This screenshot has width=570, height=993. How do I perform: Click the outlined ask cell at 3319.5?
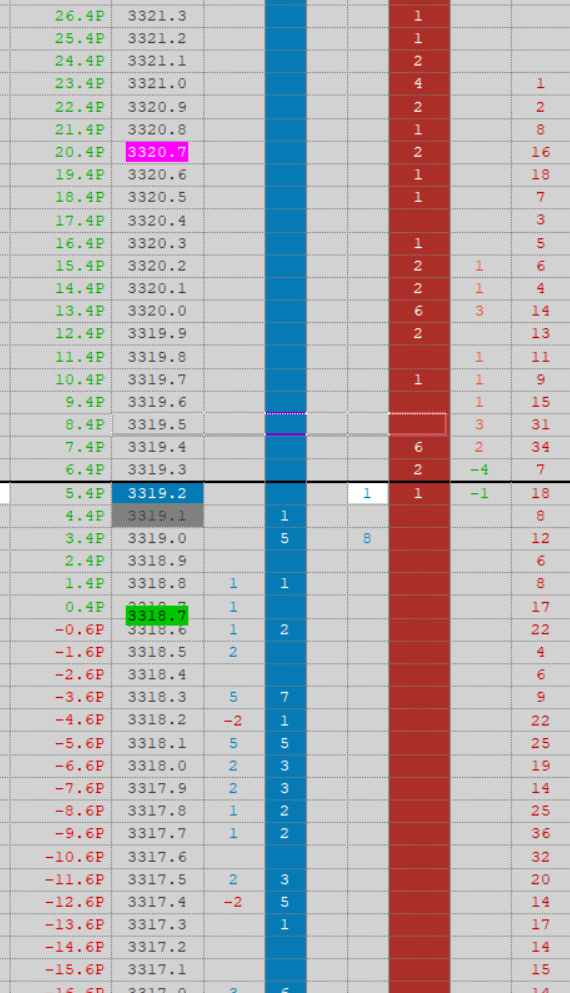pos(418,424)
